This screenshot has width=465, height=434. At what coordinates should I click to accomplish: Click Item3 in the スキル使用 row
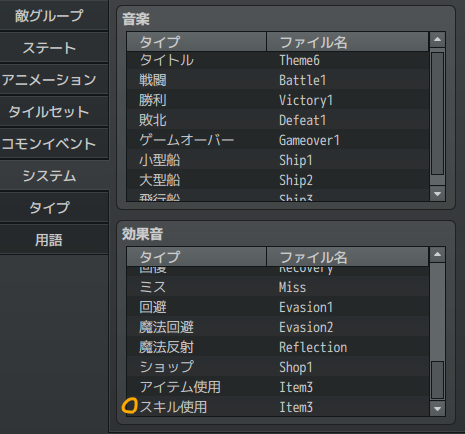296,407
